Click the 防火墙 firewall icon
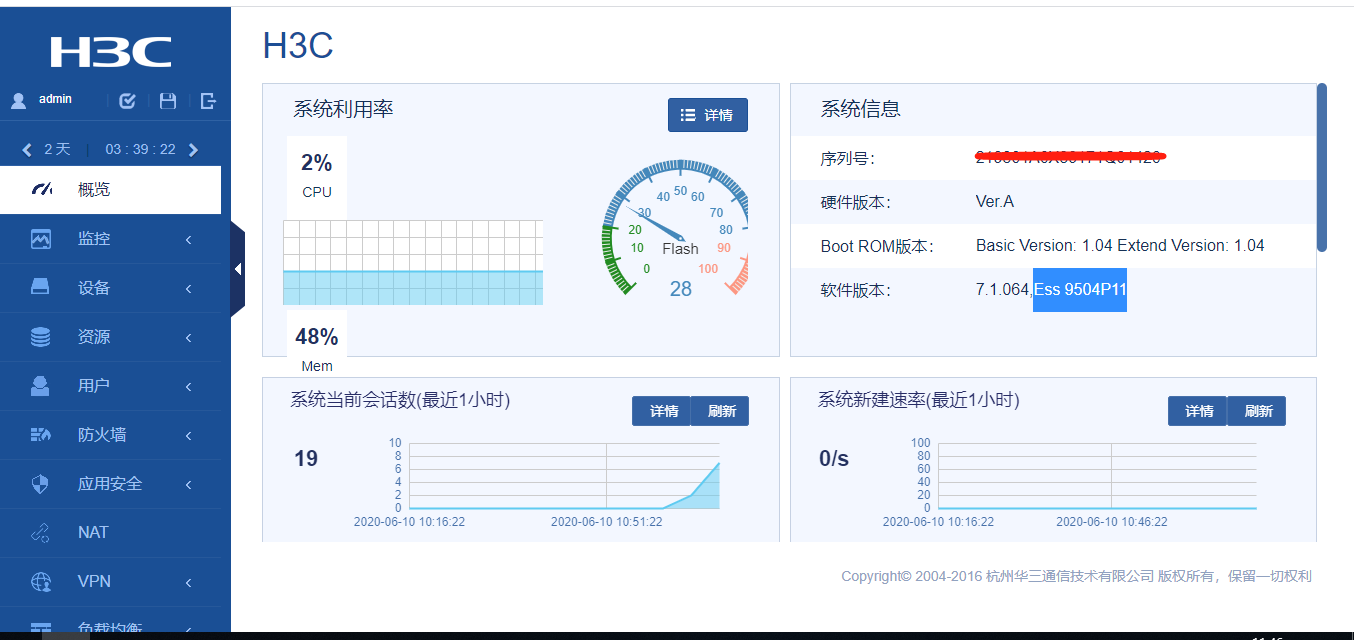Image resolution: width=1354 pixels, height=640 pixels. (40, 435)
